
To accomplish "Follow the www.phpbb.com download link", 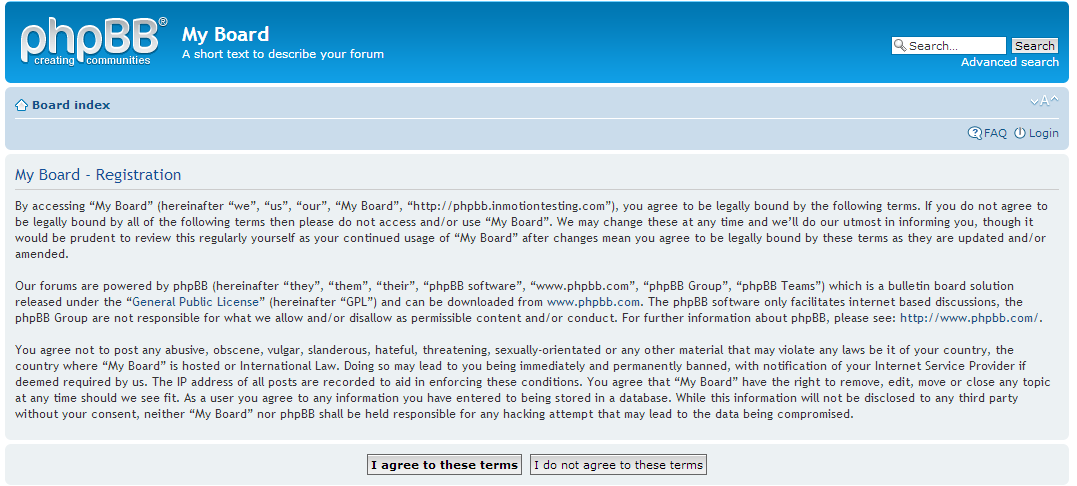I will (x=593, y=302).
